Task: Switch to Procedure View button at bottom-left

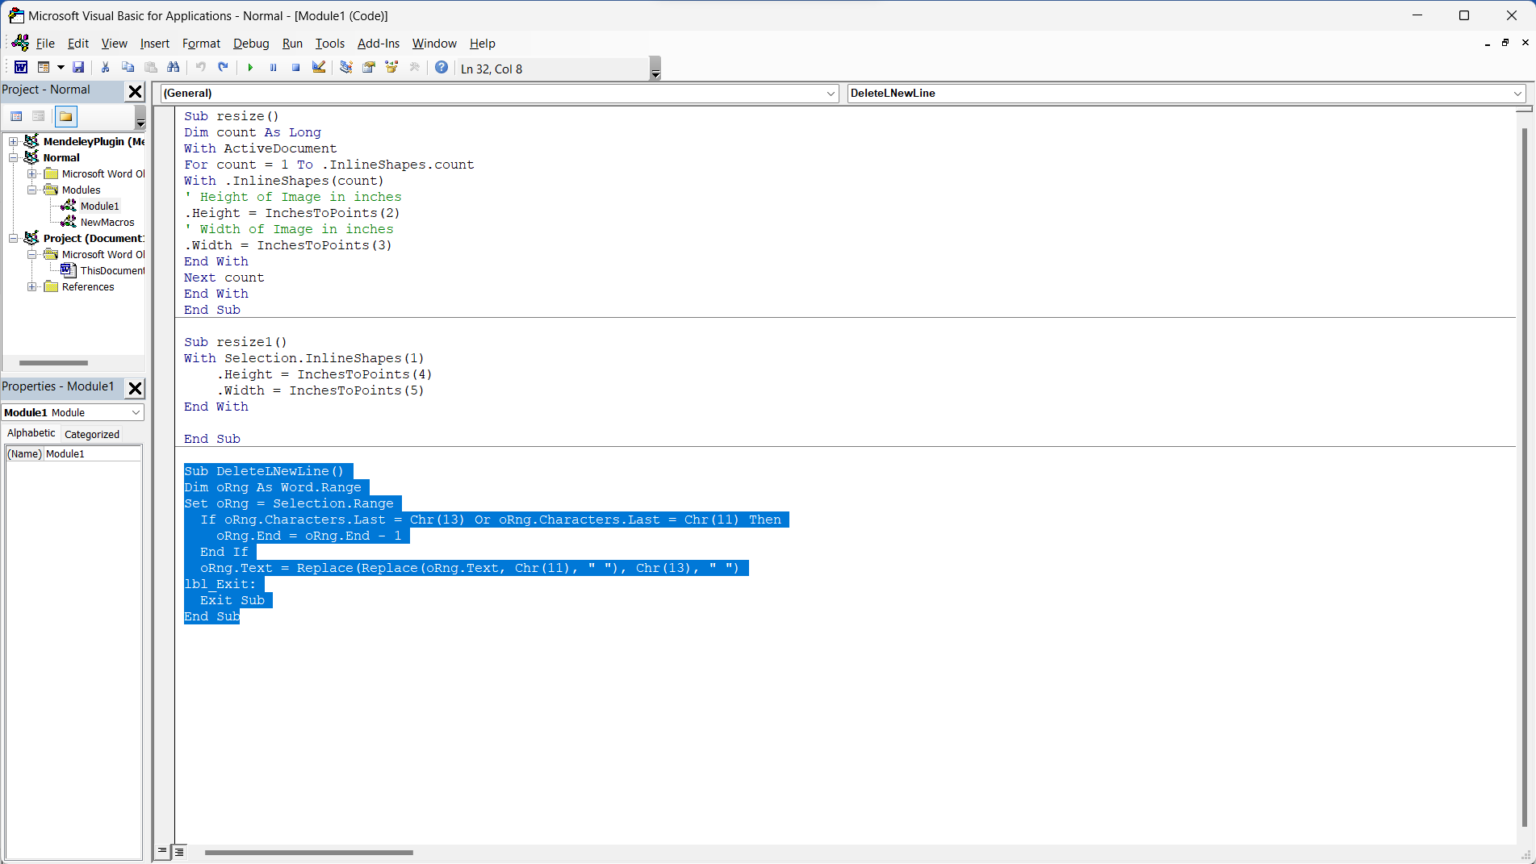Action: pyautogui.click(x=162, y=852)
